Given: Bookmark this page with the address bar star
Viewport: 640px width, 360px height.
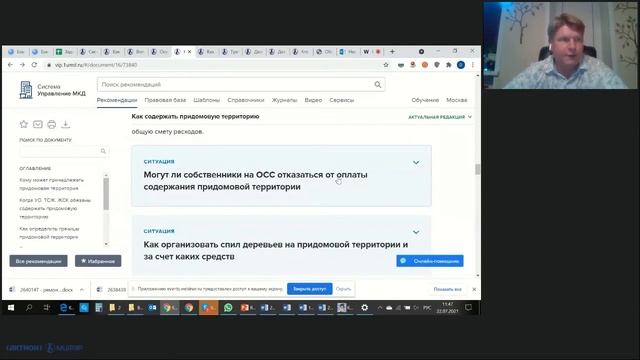Looking at the screenshot, I should click(386, 65).
